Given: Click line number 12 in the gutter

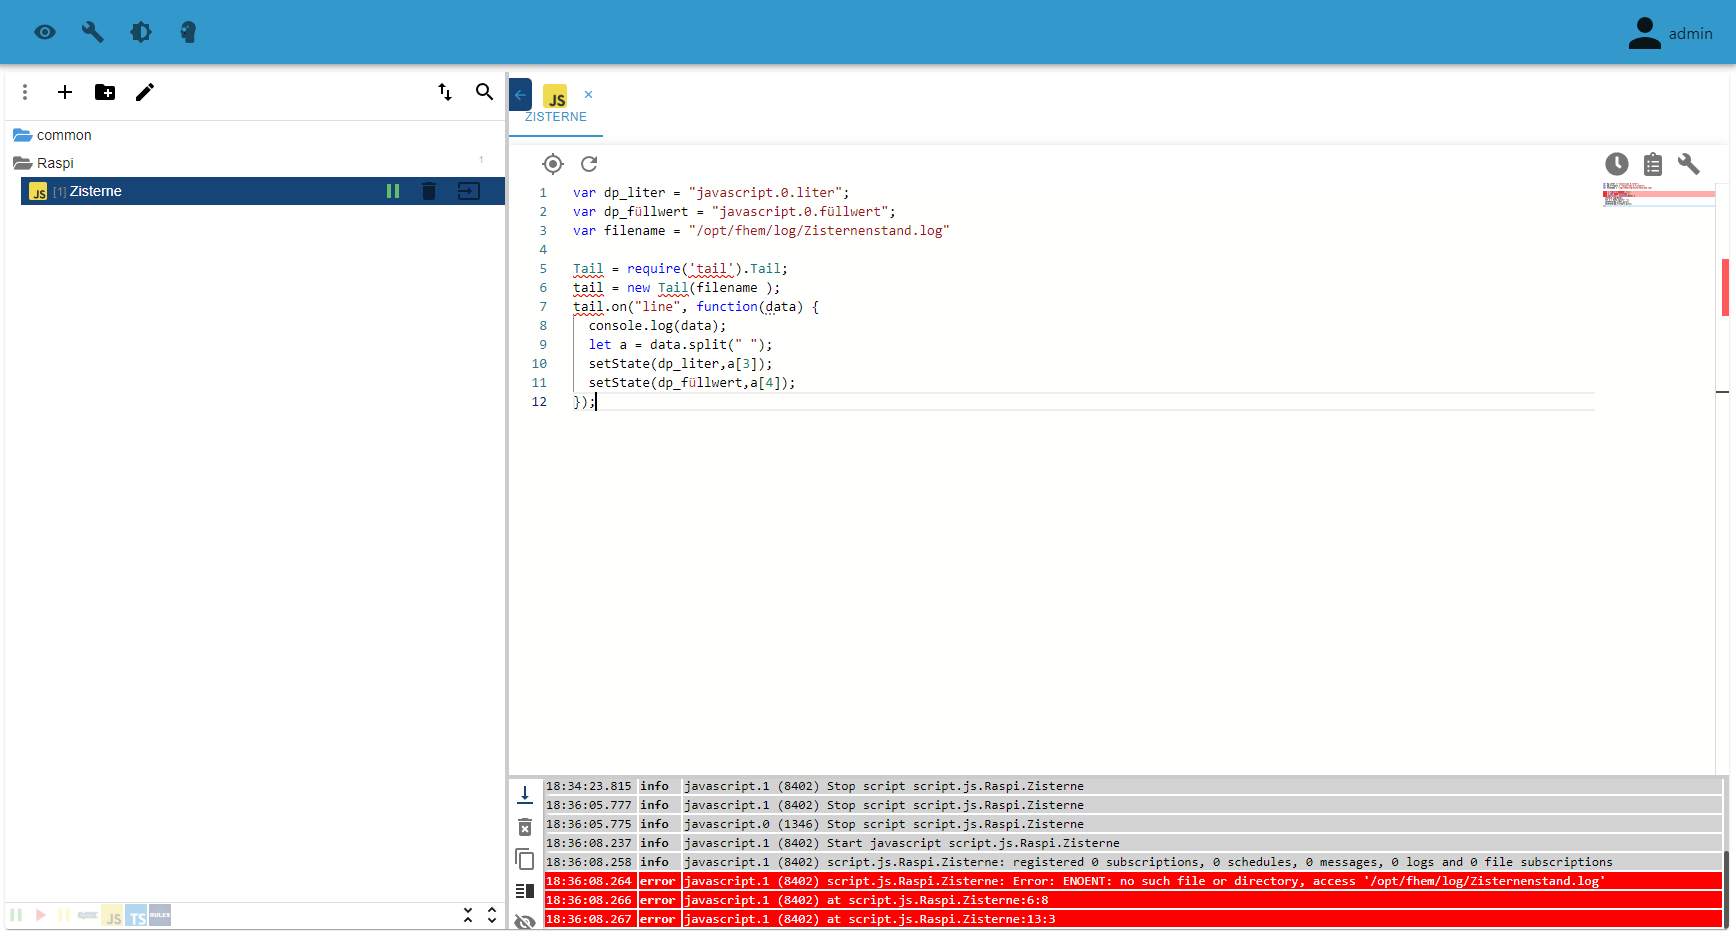Looking at the screenshot, I should pos(540,402).
